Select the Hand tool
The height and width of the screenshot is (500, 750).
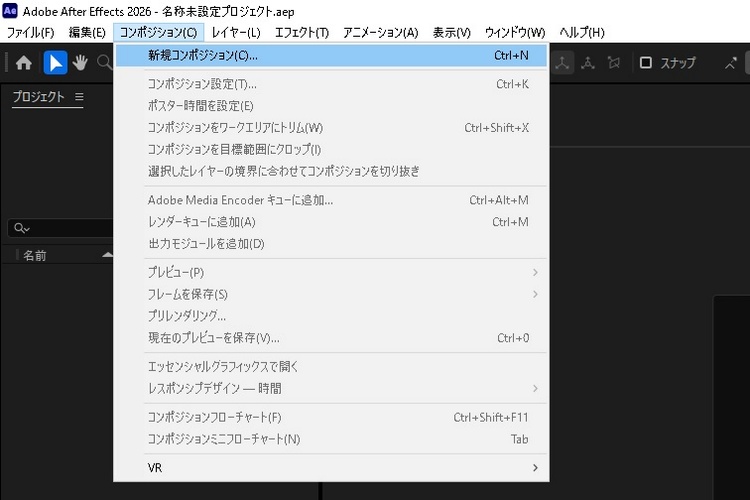tap(80, 63)
